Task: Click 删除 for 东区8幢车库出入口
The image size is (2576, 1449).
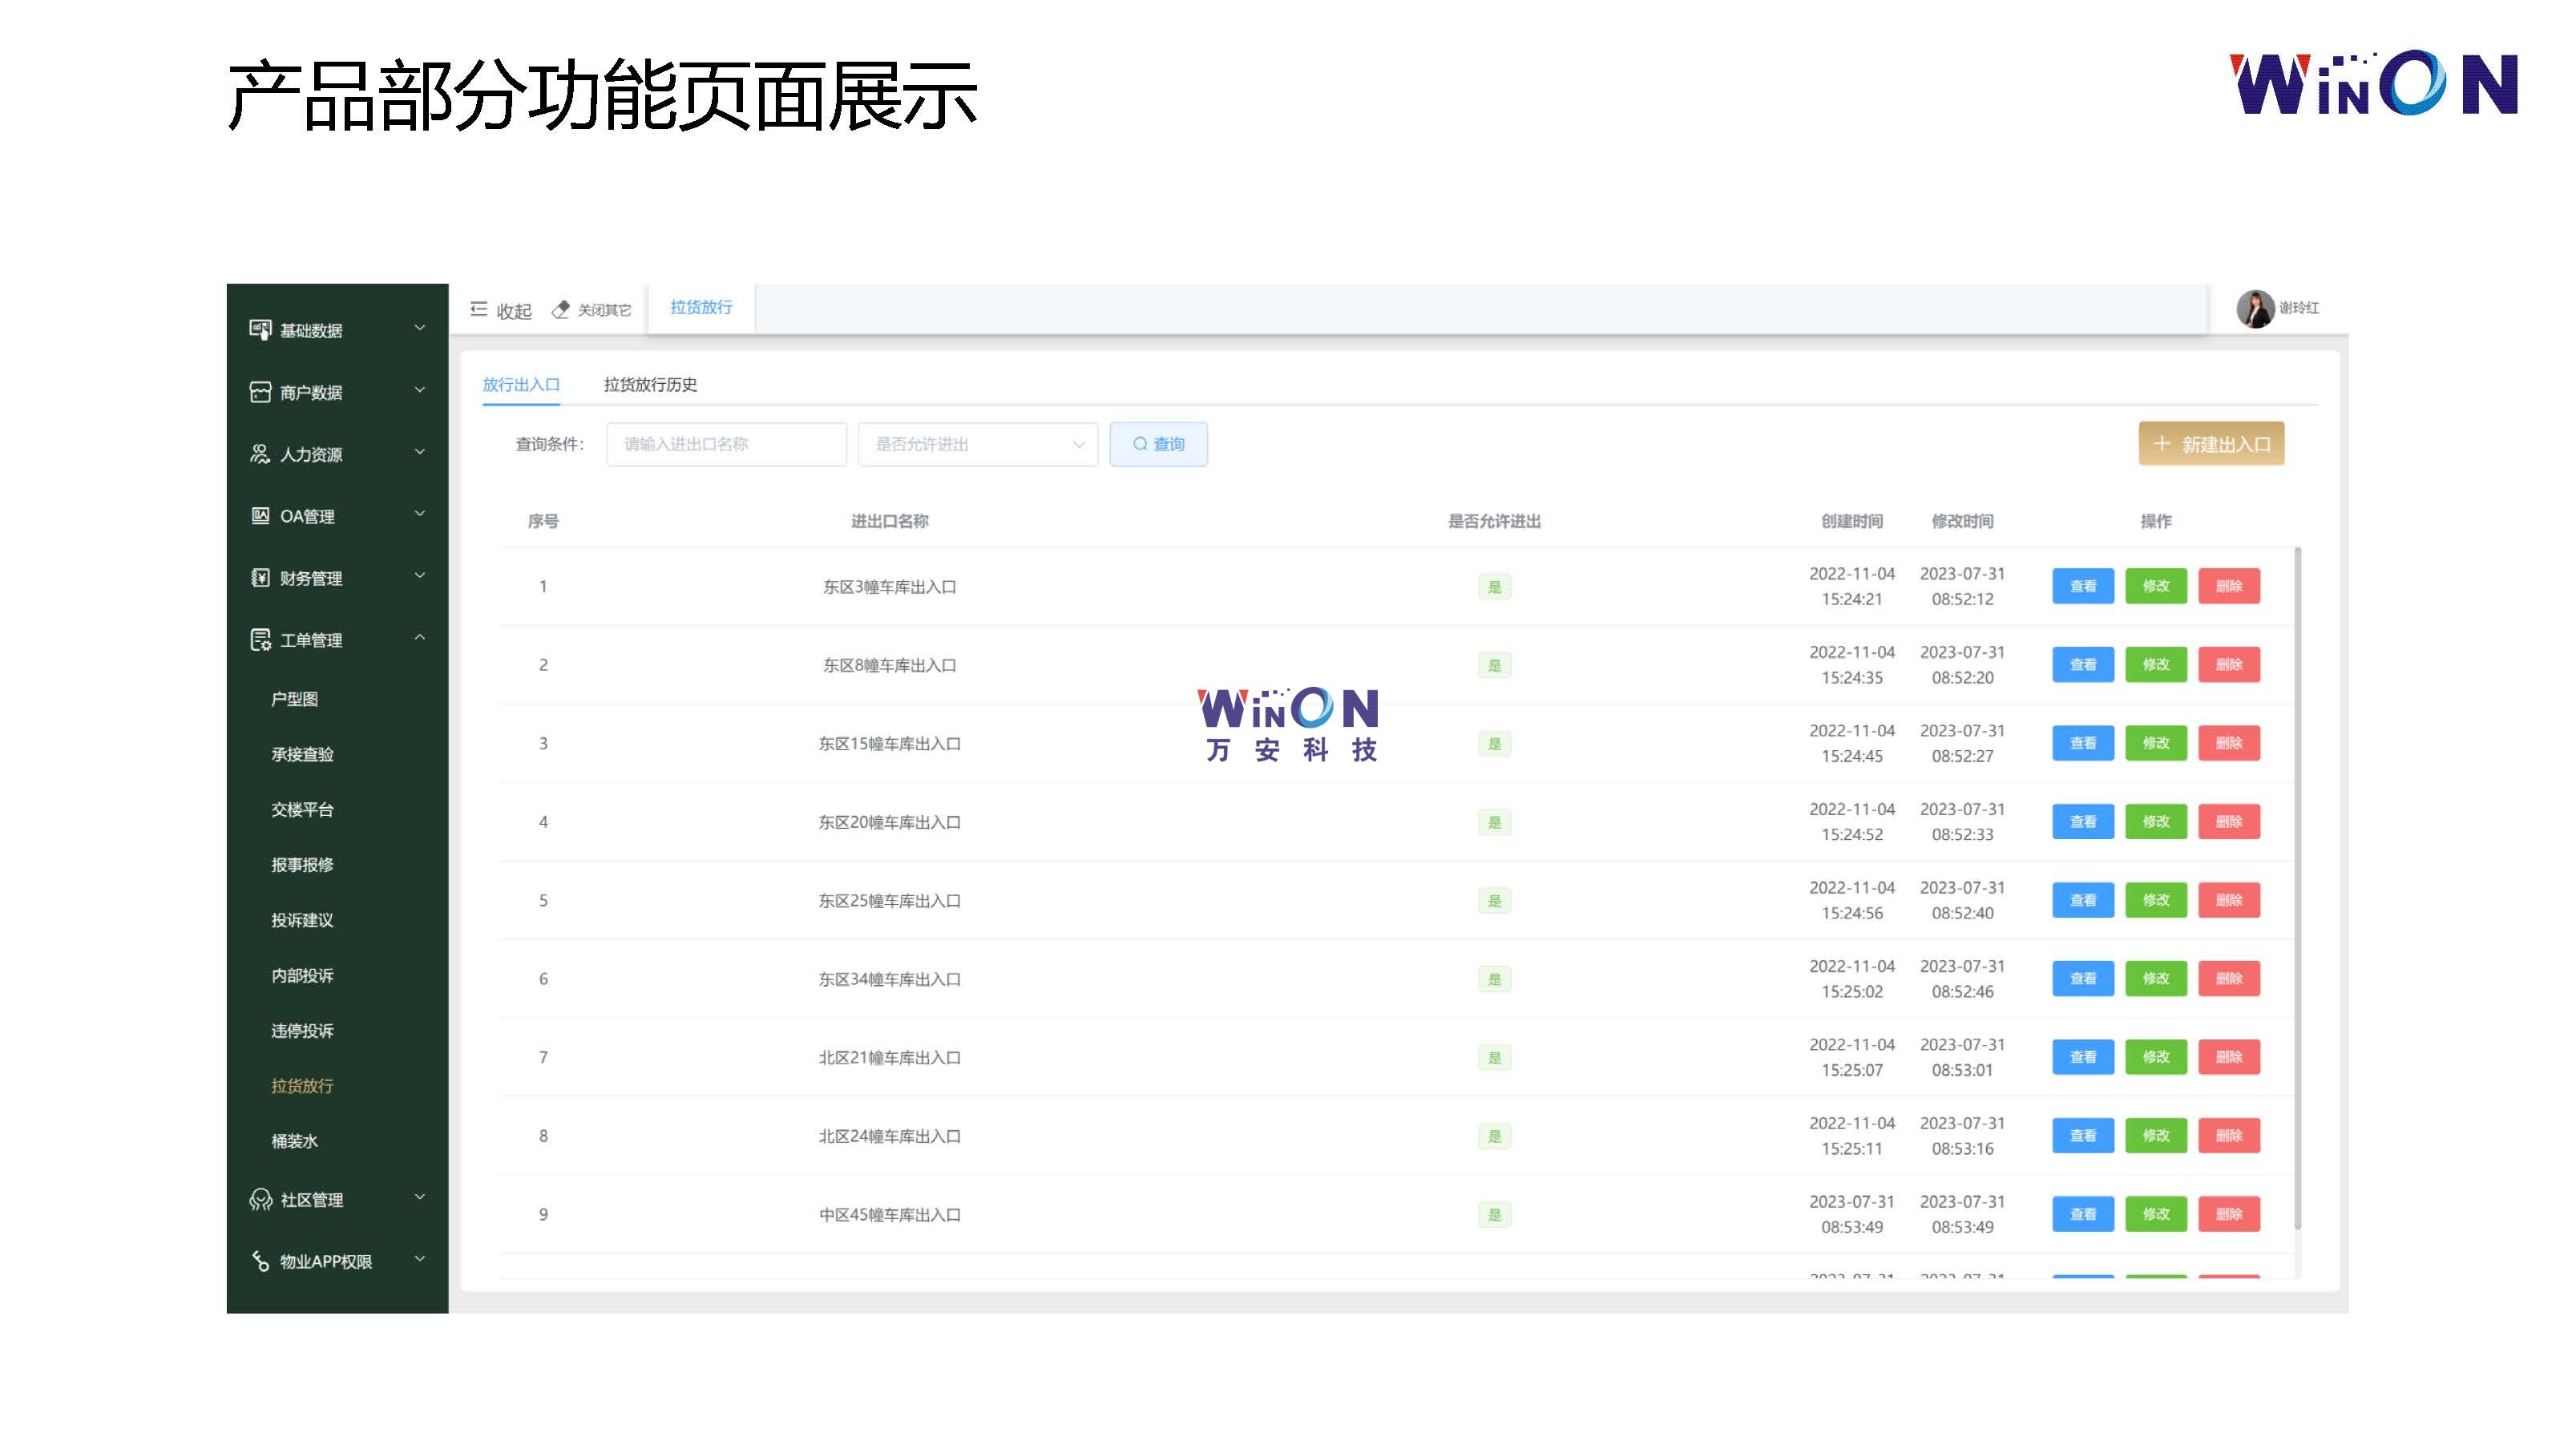Action: click(2229, 665)
